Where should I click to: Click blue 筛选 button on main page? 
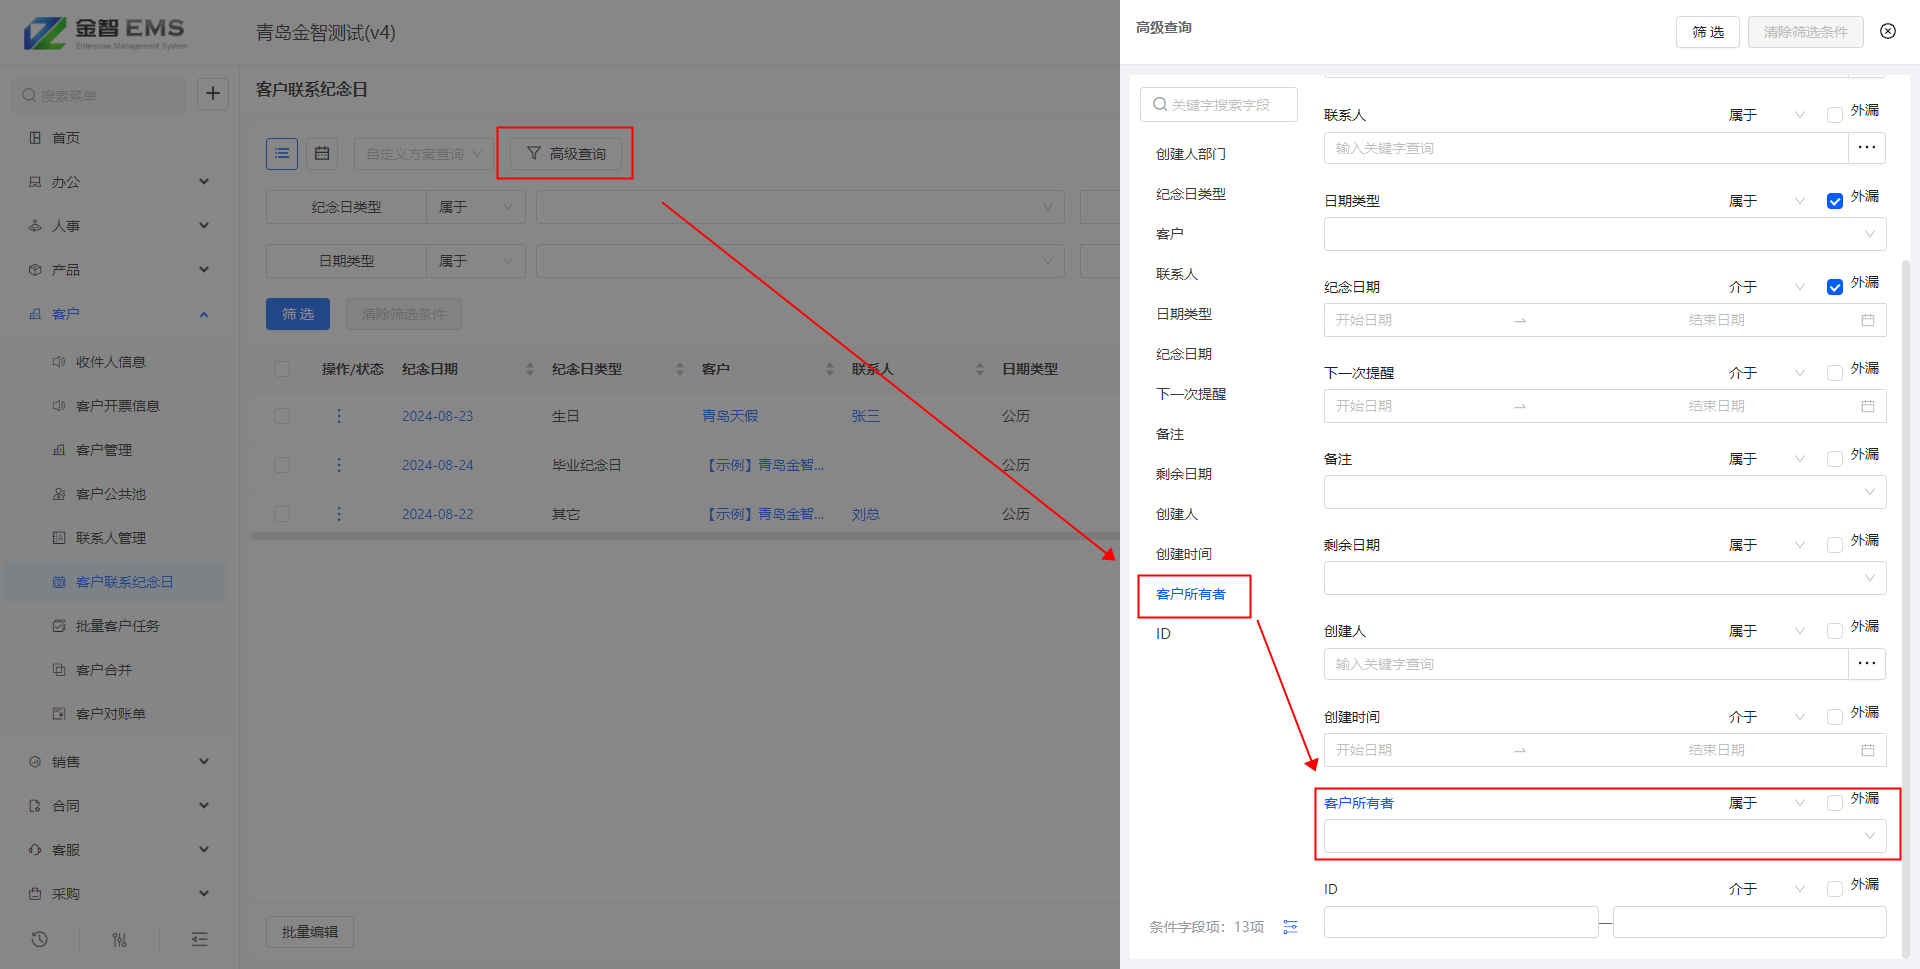click(x=298, y=314)
